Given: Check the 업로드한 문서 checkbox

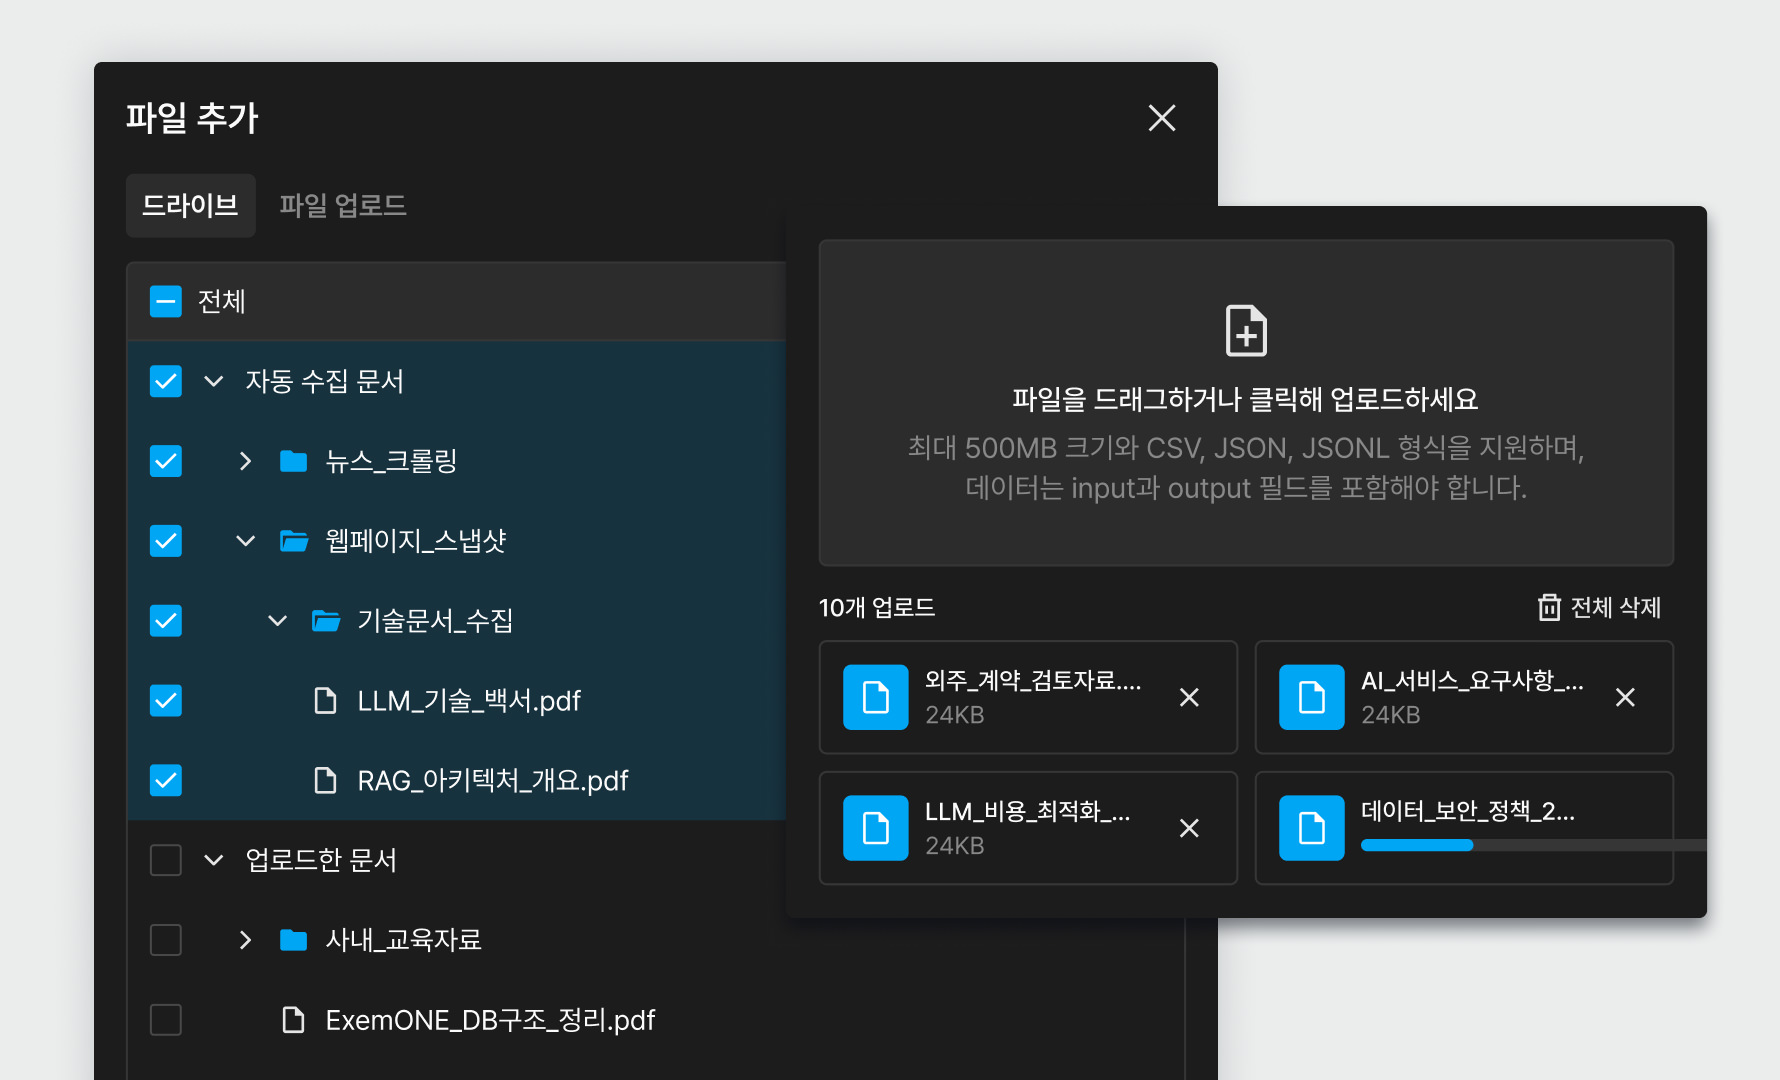Looking at the screenshot, I should pyautogui.click(x=166, y=860).
